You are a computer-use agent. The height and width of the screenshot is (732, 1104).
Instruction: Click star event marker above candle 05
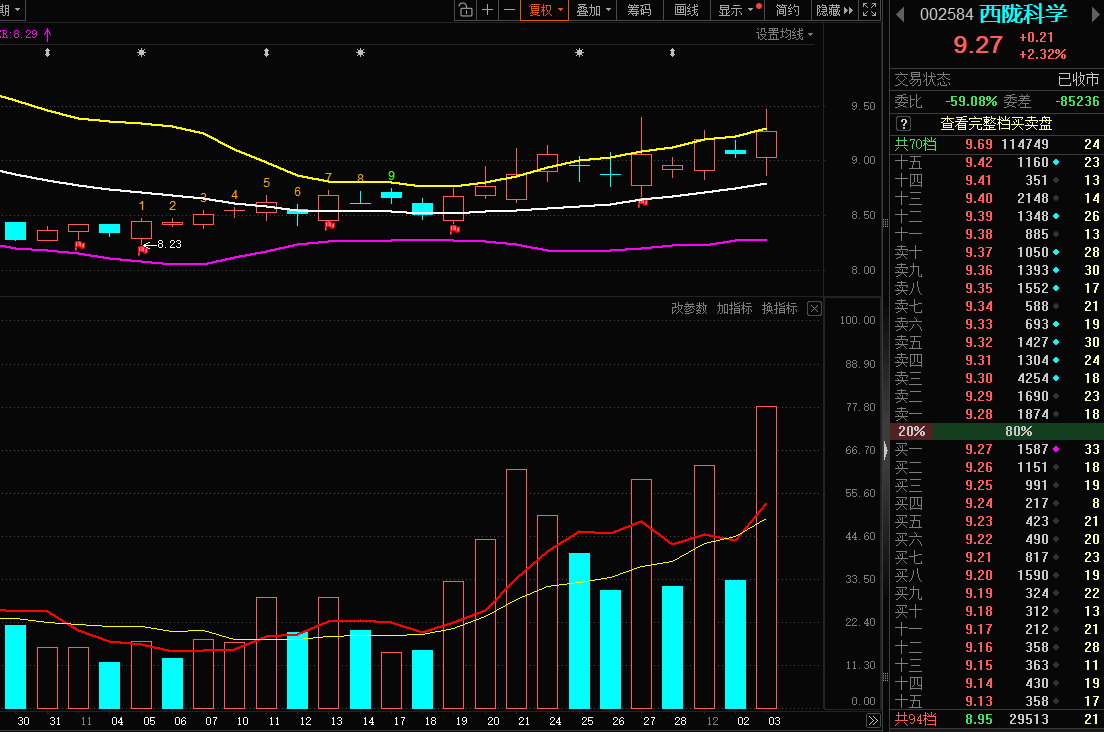pyautogui.click(x=142, y=53)
